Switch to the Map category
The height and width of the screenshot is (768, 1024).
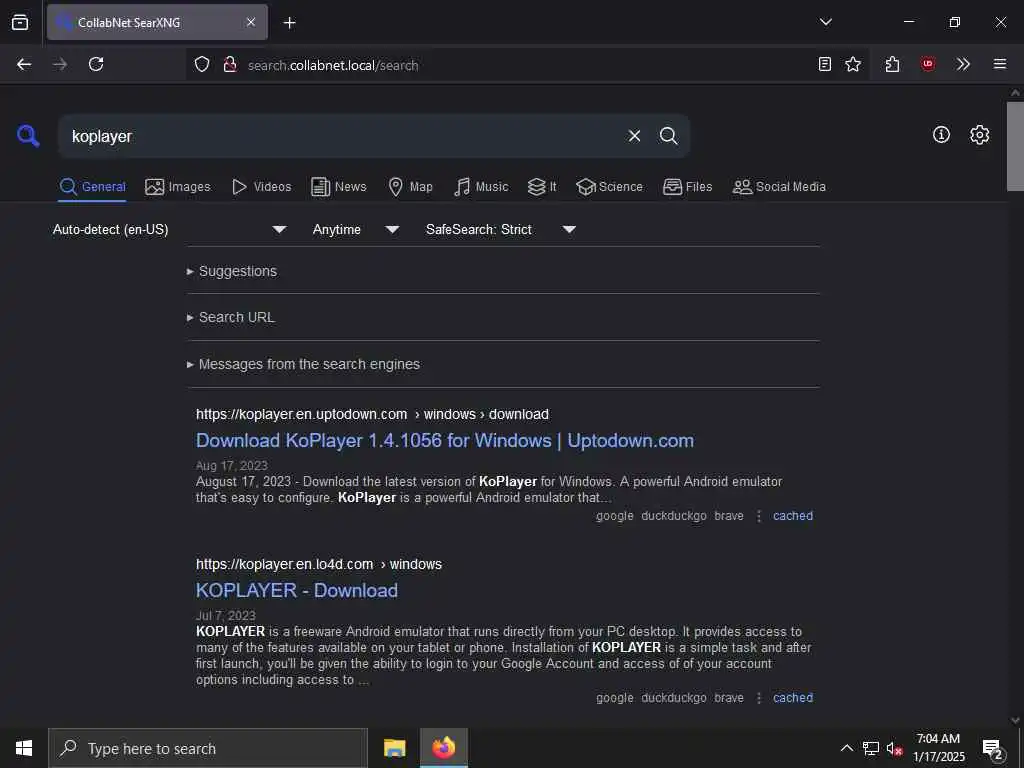pos(410,187)
